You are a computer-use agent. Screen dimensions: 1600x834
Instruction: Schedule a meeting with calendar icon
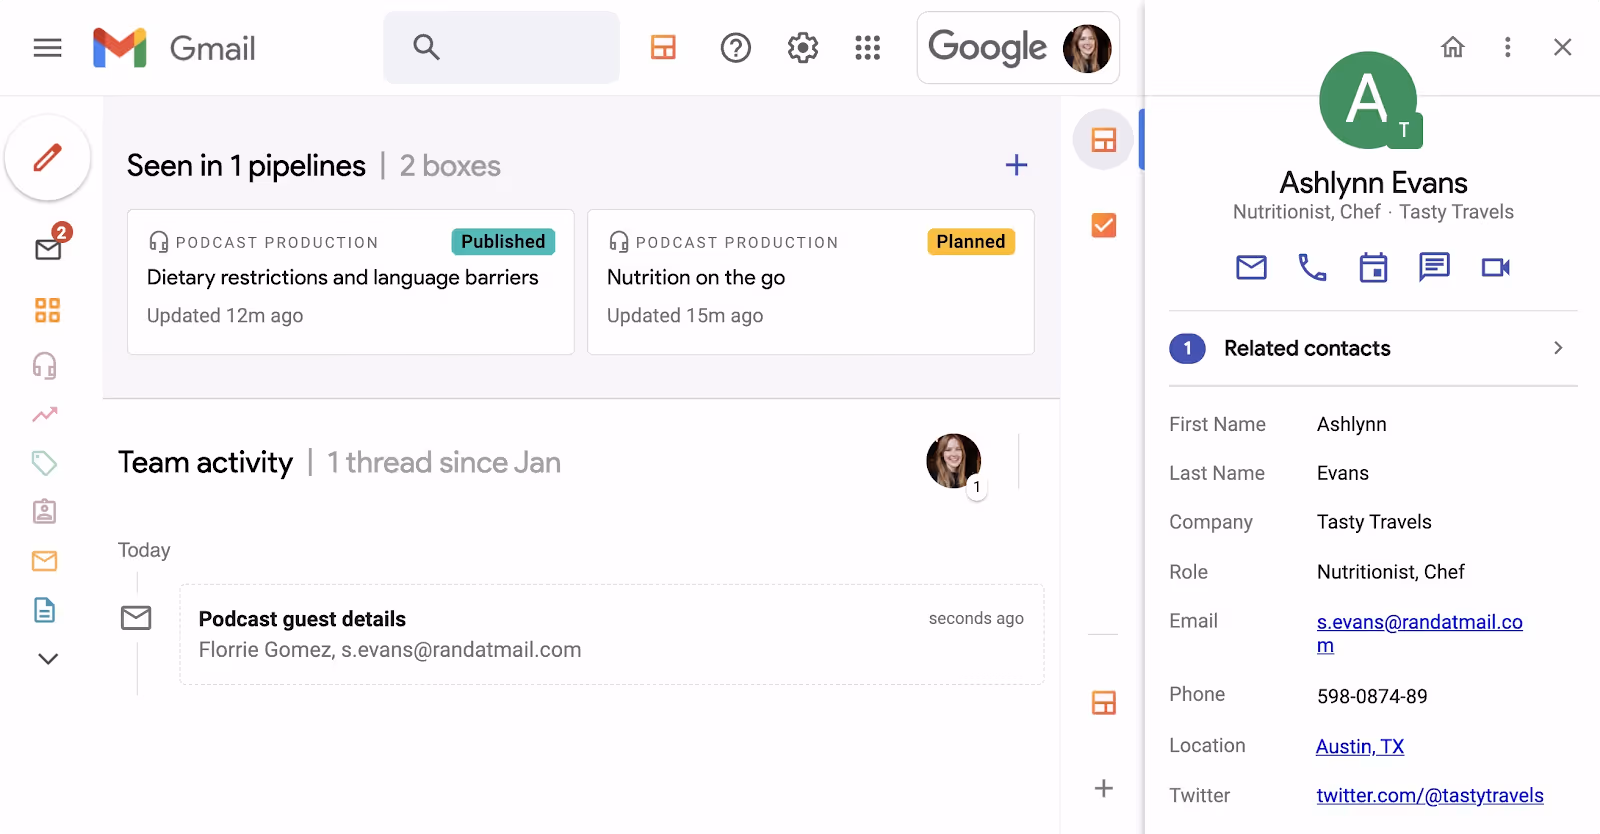point(1373,267)
